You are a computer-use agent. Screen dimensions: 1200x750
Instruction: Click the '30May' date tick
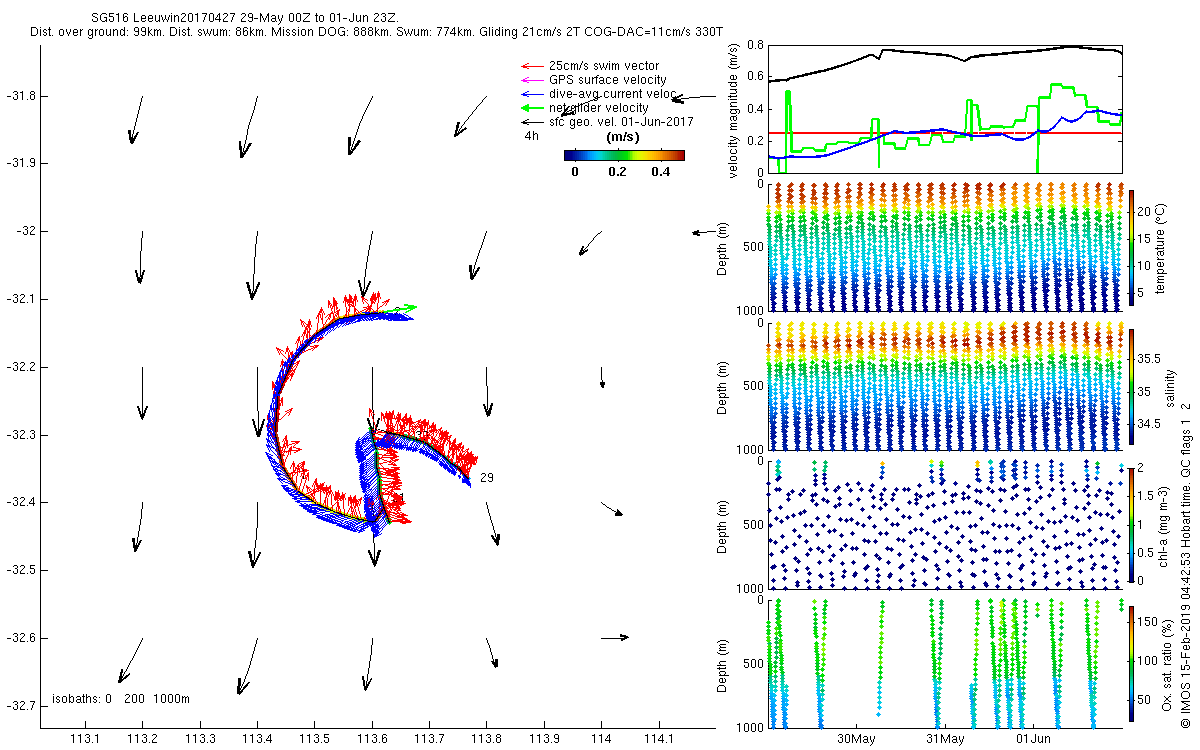[857, 739]
